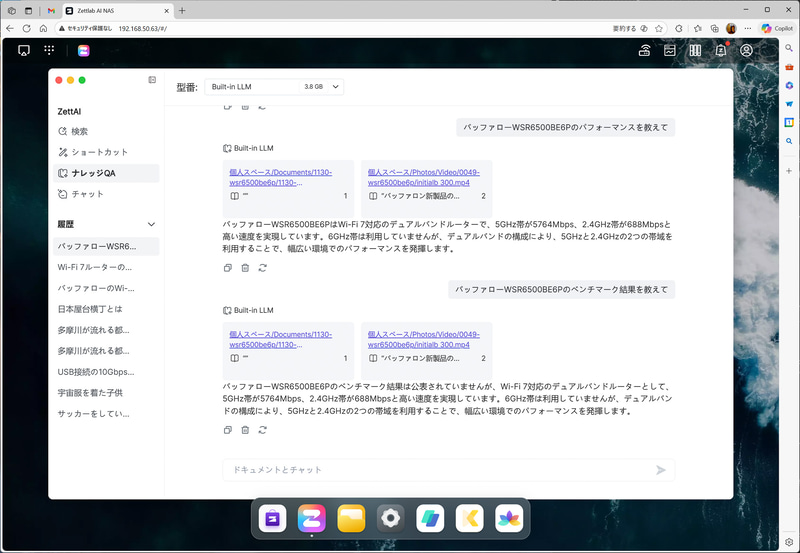The height and width of the screenshot is (553, 800).
Task: Open history item USB接続の10Gbps...
Action: pos(106,372)
